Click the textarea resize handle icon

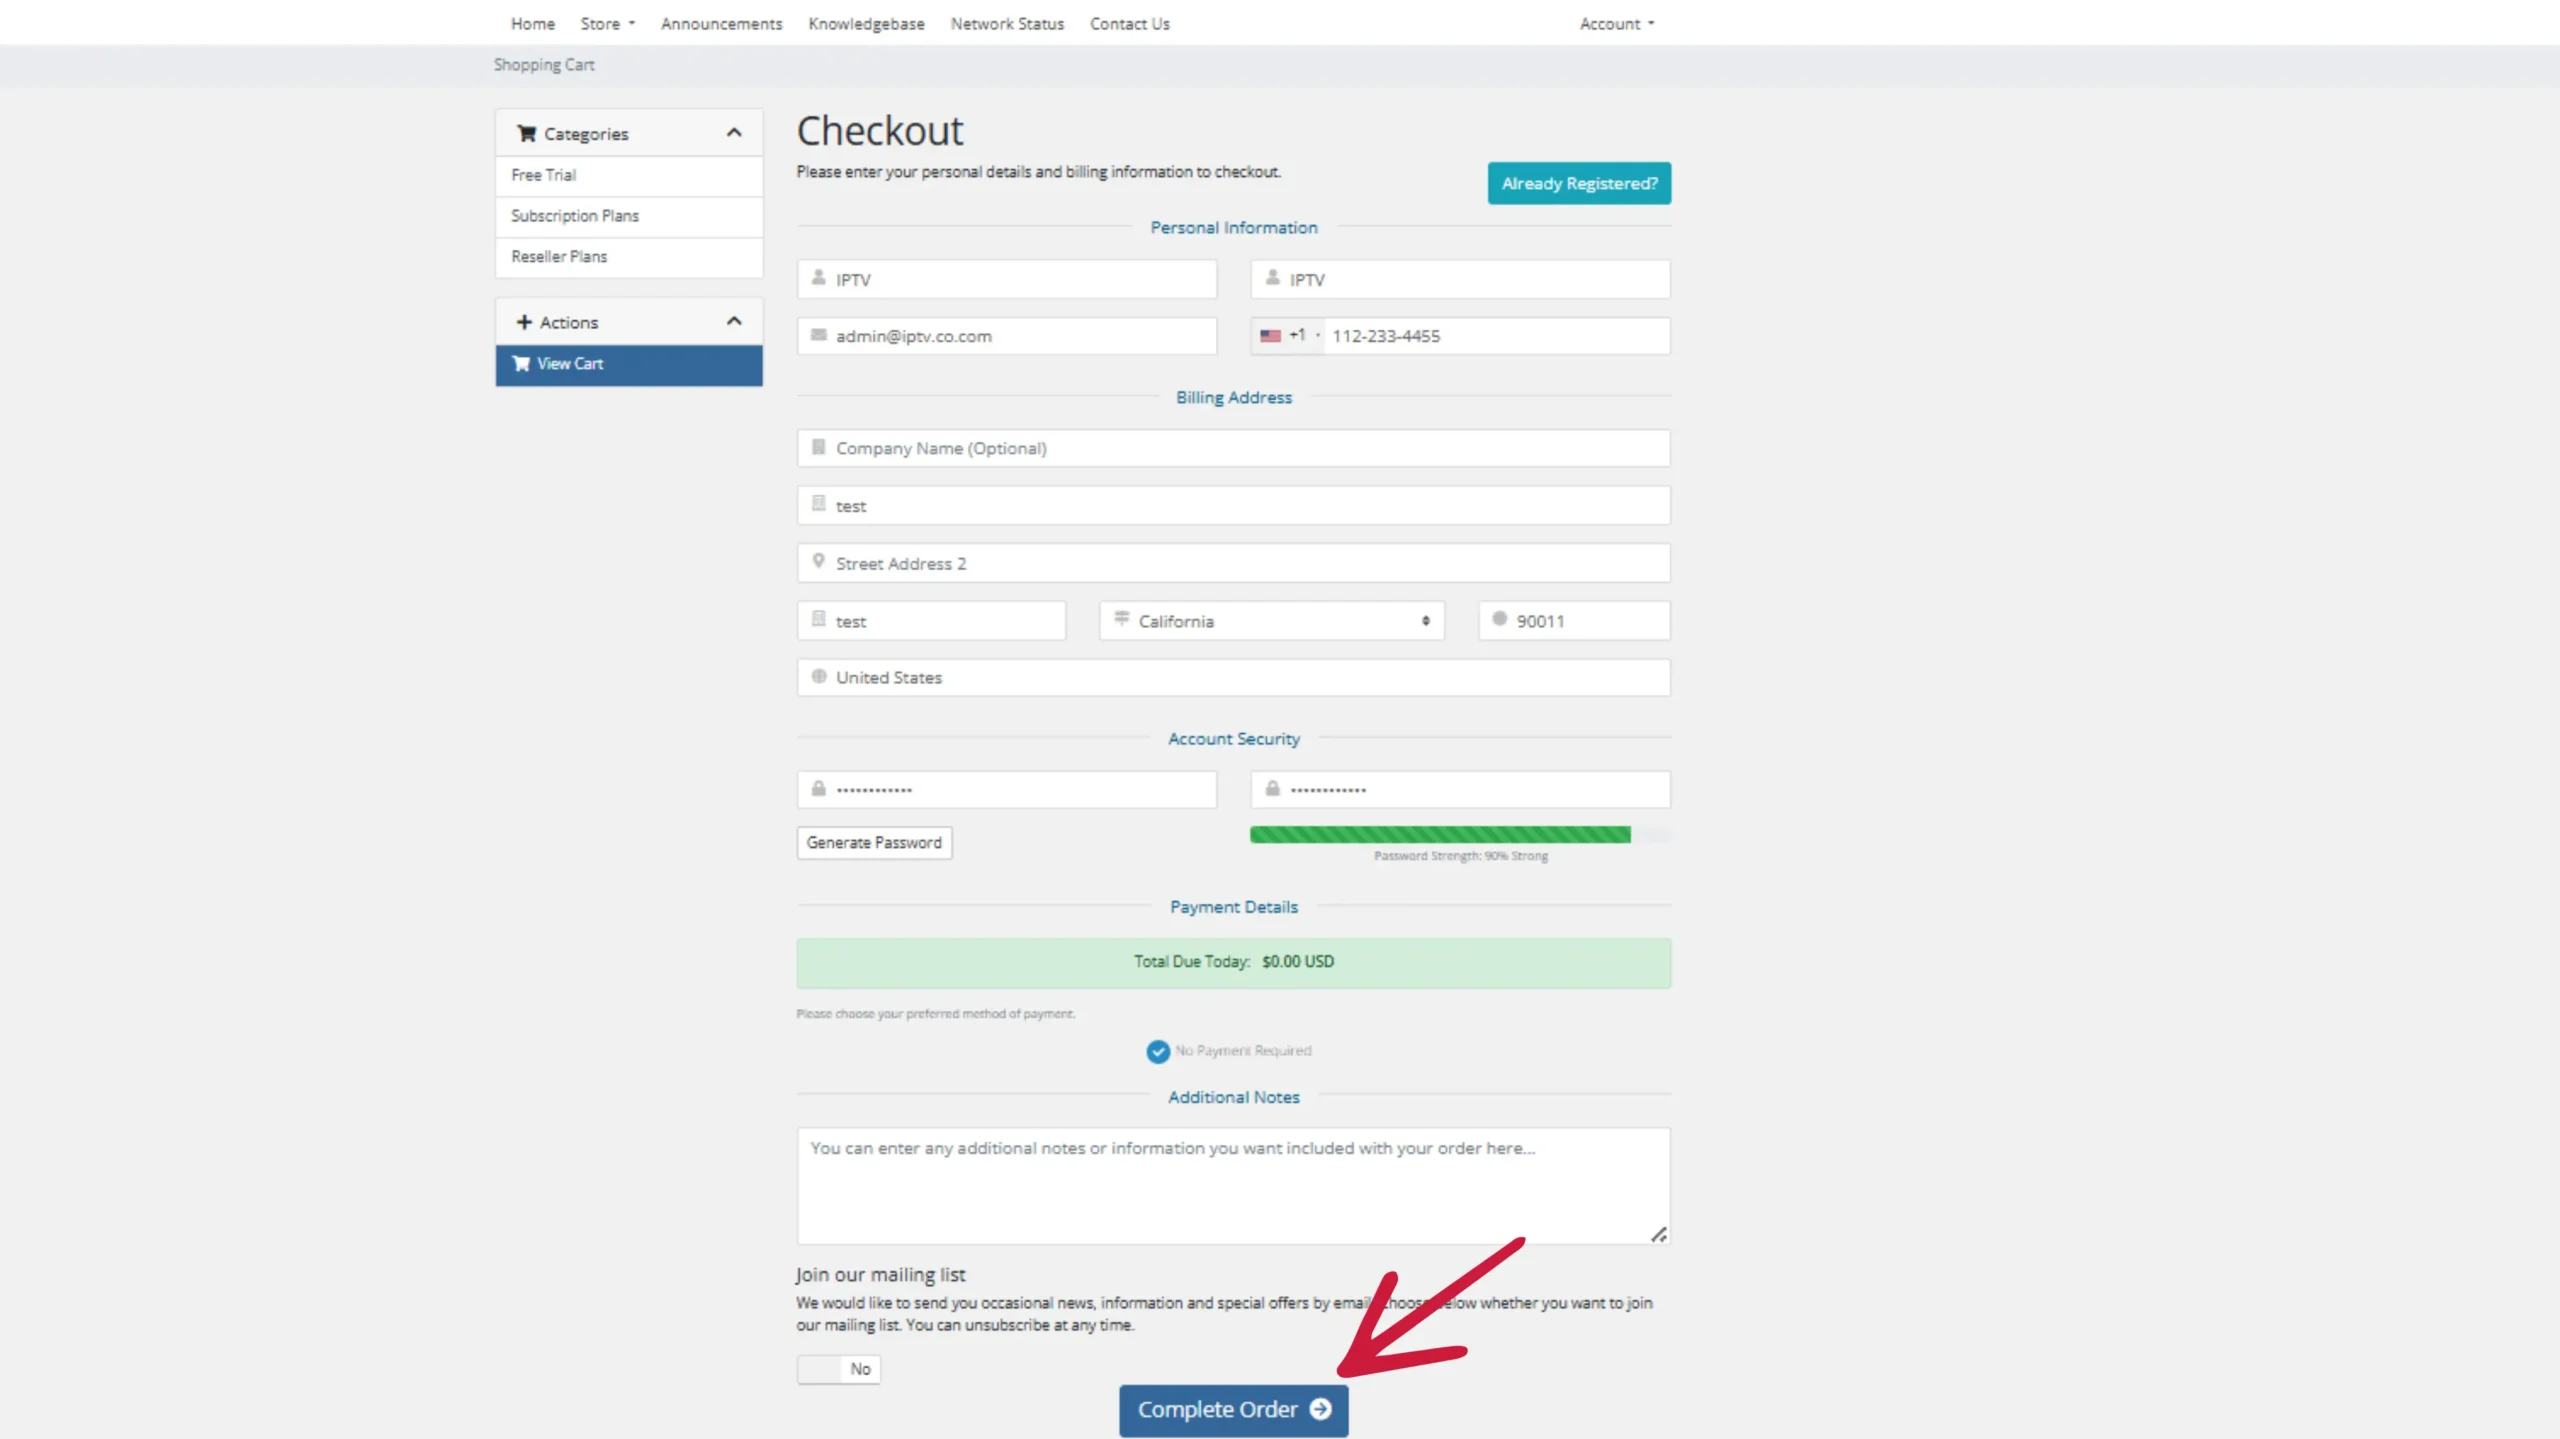[1659, 1235]
